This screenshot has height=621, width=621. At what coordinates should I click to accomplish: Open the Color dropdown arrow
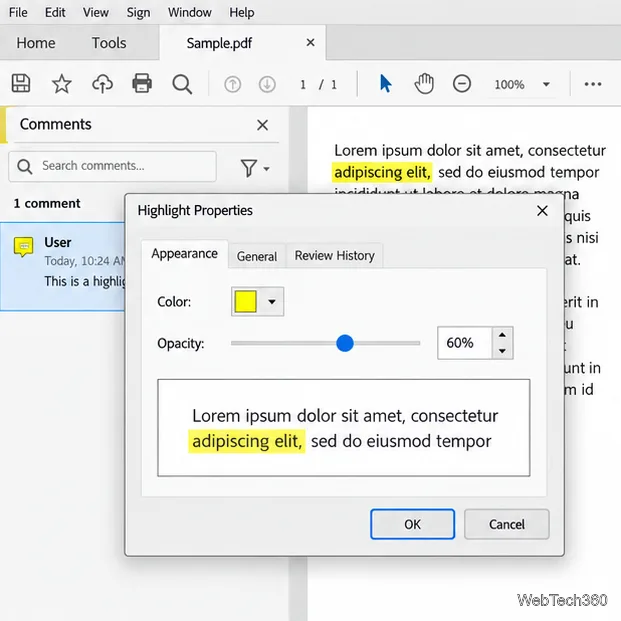click(272, 302)
